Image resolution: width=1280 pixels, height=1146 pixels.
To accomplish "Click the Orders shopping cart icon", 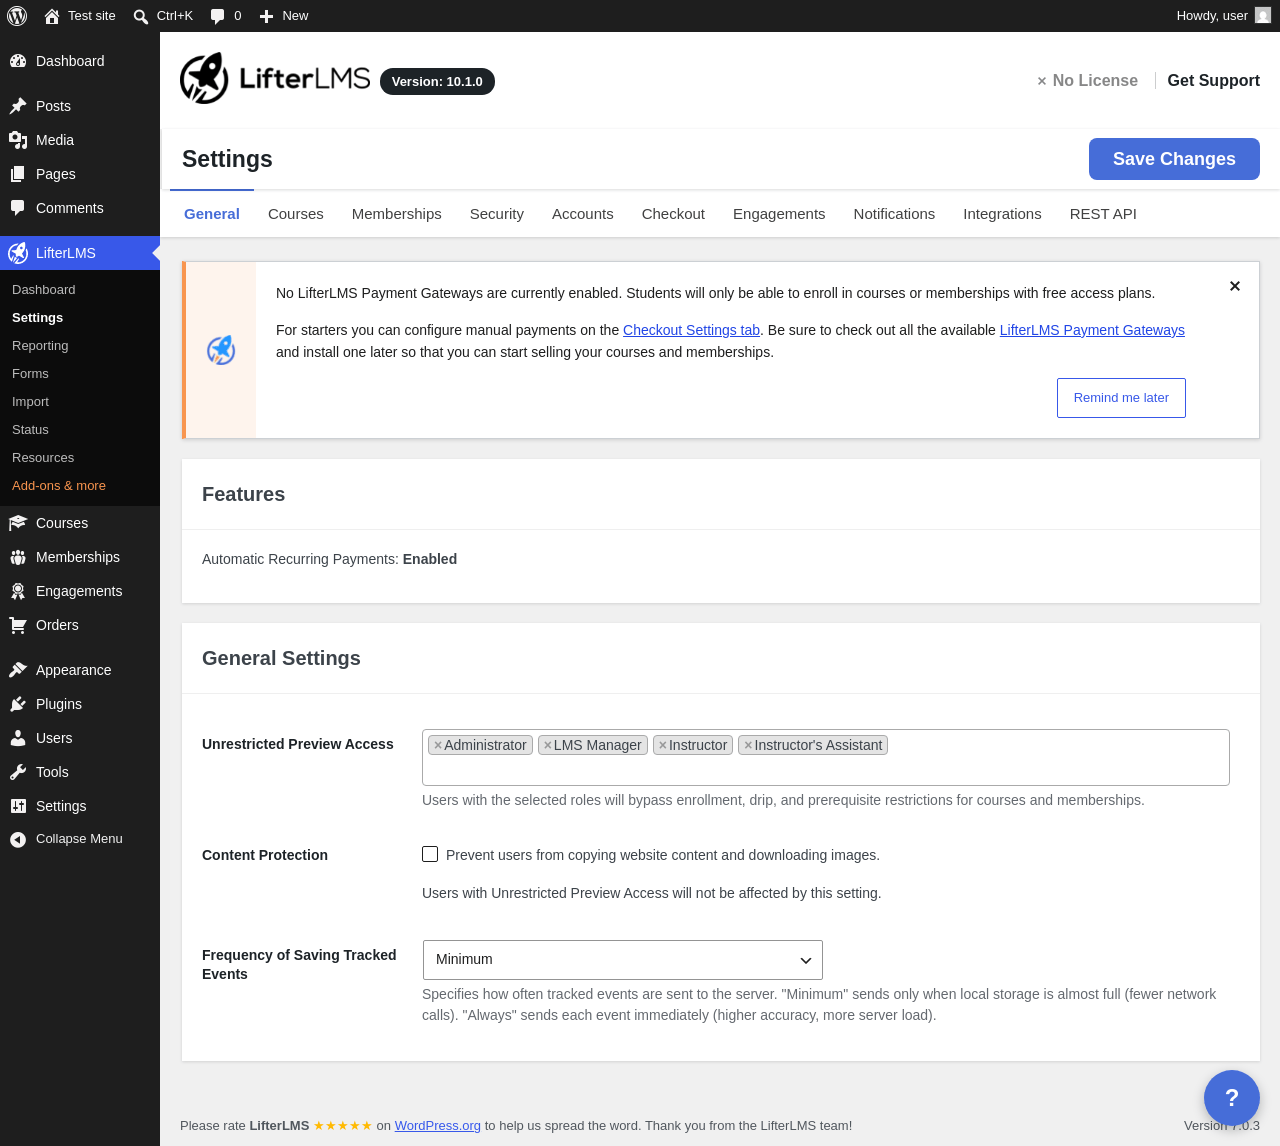I will (18, 625).
